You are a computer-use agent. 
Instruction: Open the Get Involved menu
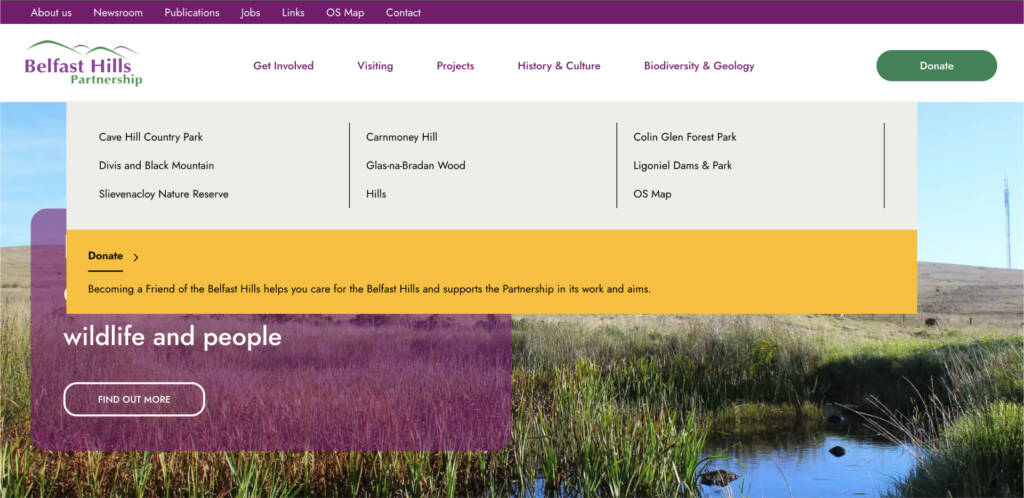tap(283, 66)
